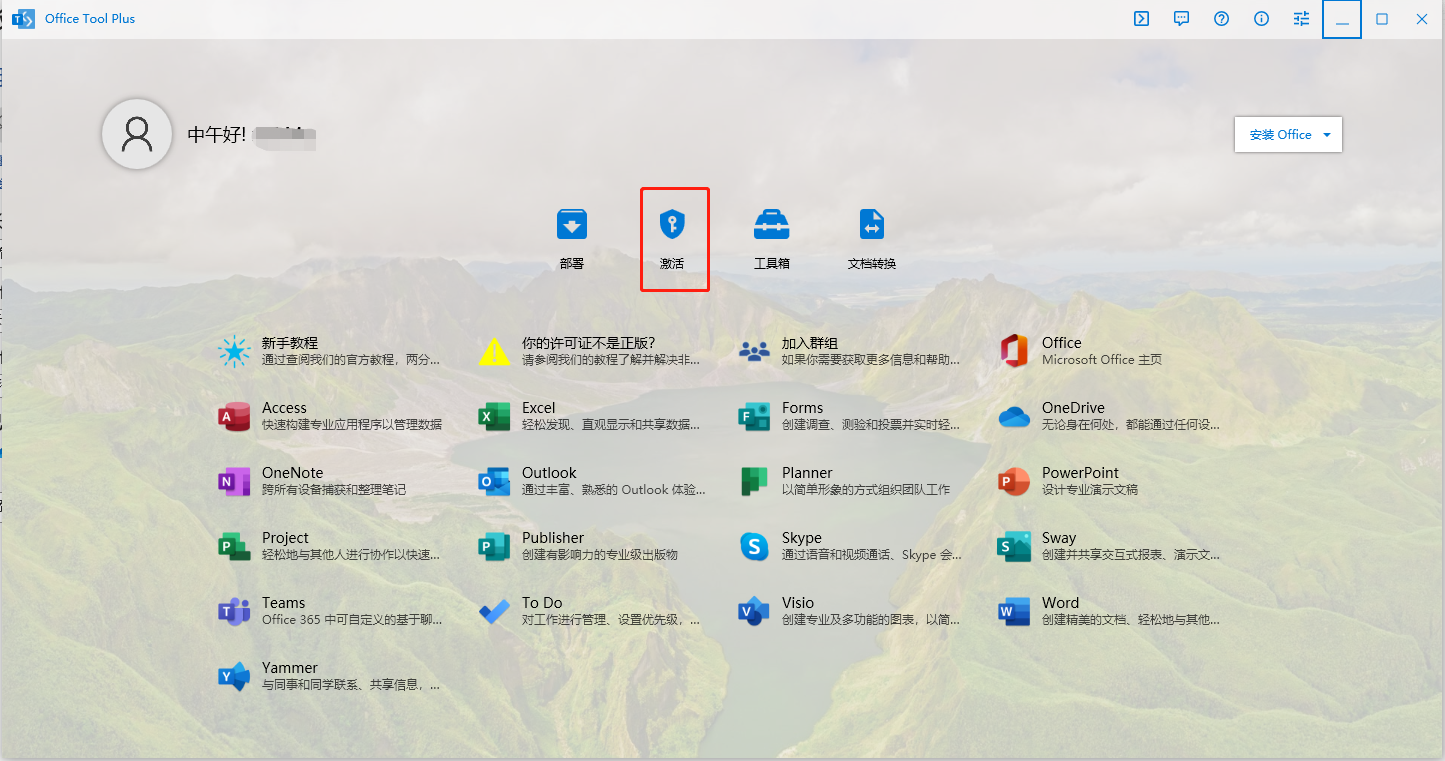
Task: Click Access description 快速构建专业应用程序以管理数据
Action: (352, 425)
